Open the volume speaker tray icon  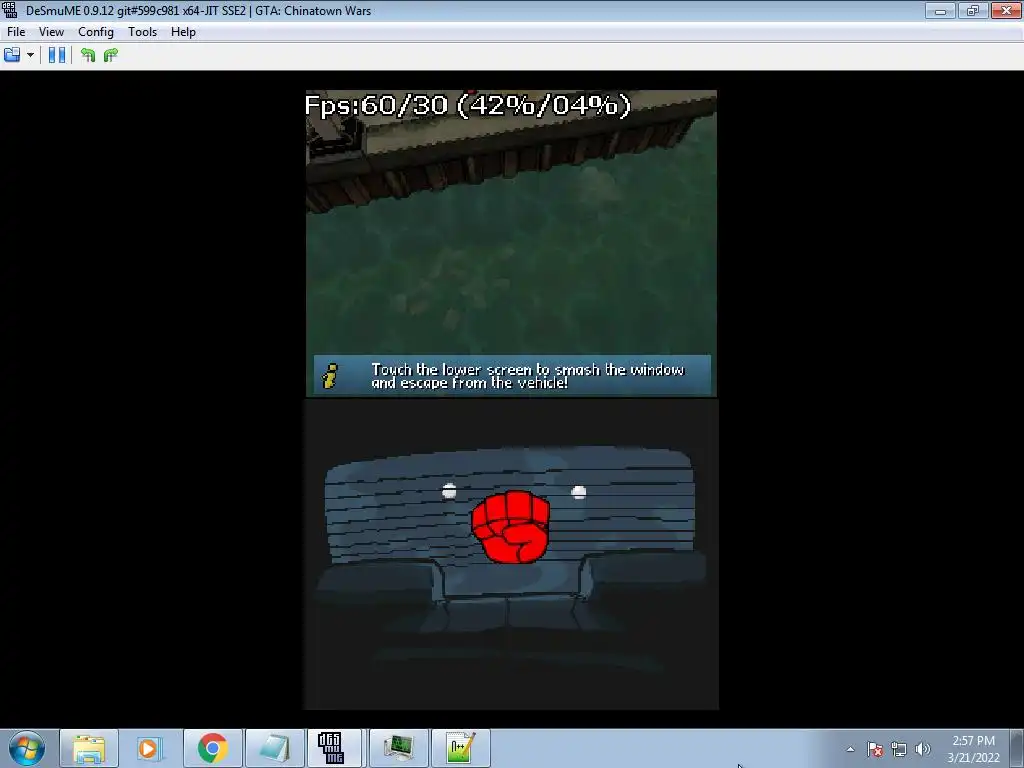922,749
